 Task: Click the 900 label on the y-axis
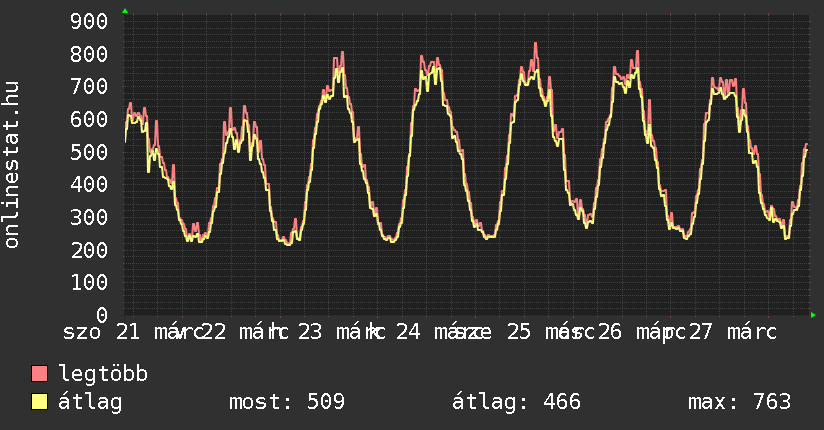[90, 21]
